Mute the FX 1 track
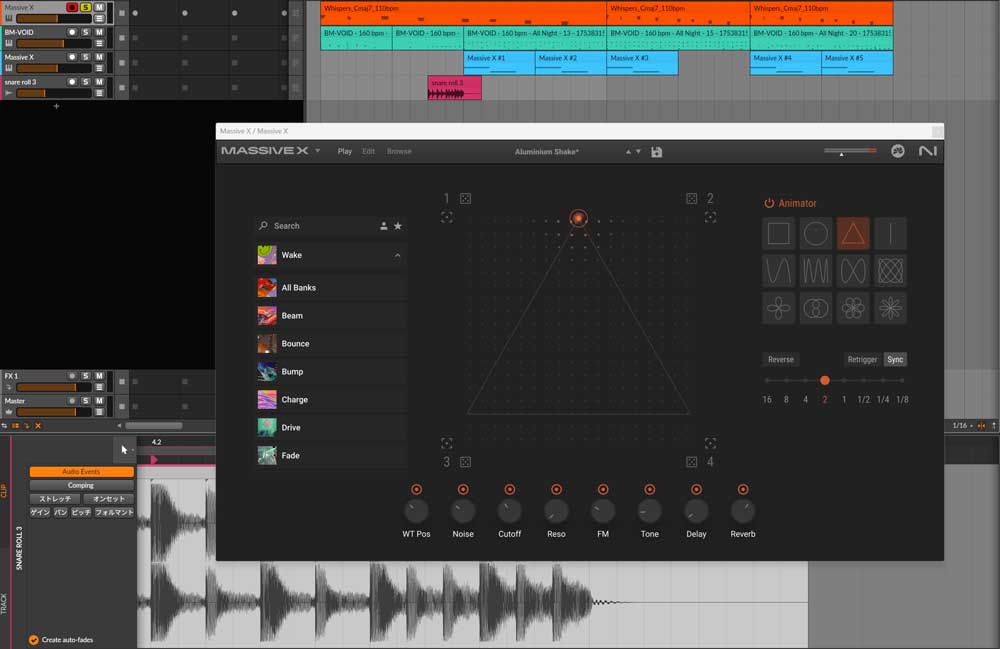Screen dimensions: 1000x649 pyautogui.click(x=99, y=376)
